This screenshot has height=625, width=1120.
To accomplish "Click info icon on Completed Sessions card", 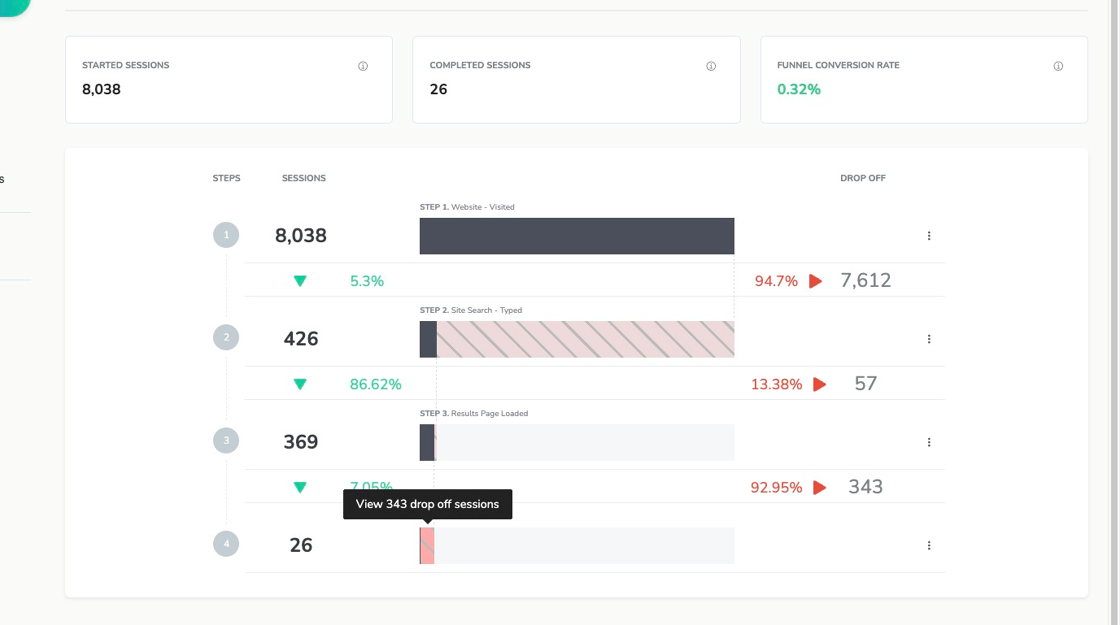I will (x=711, y=66).
